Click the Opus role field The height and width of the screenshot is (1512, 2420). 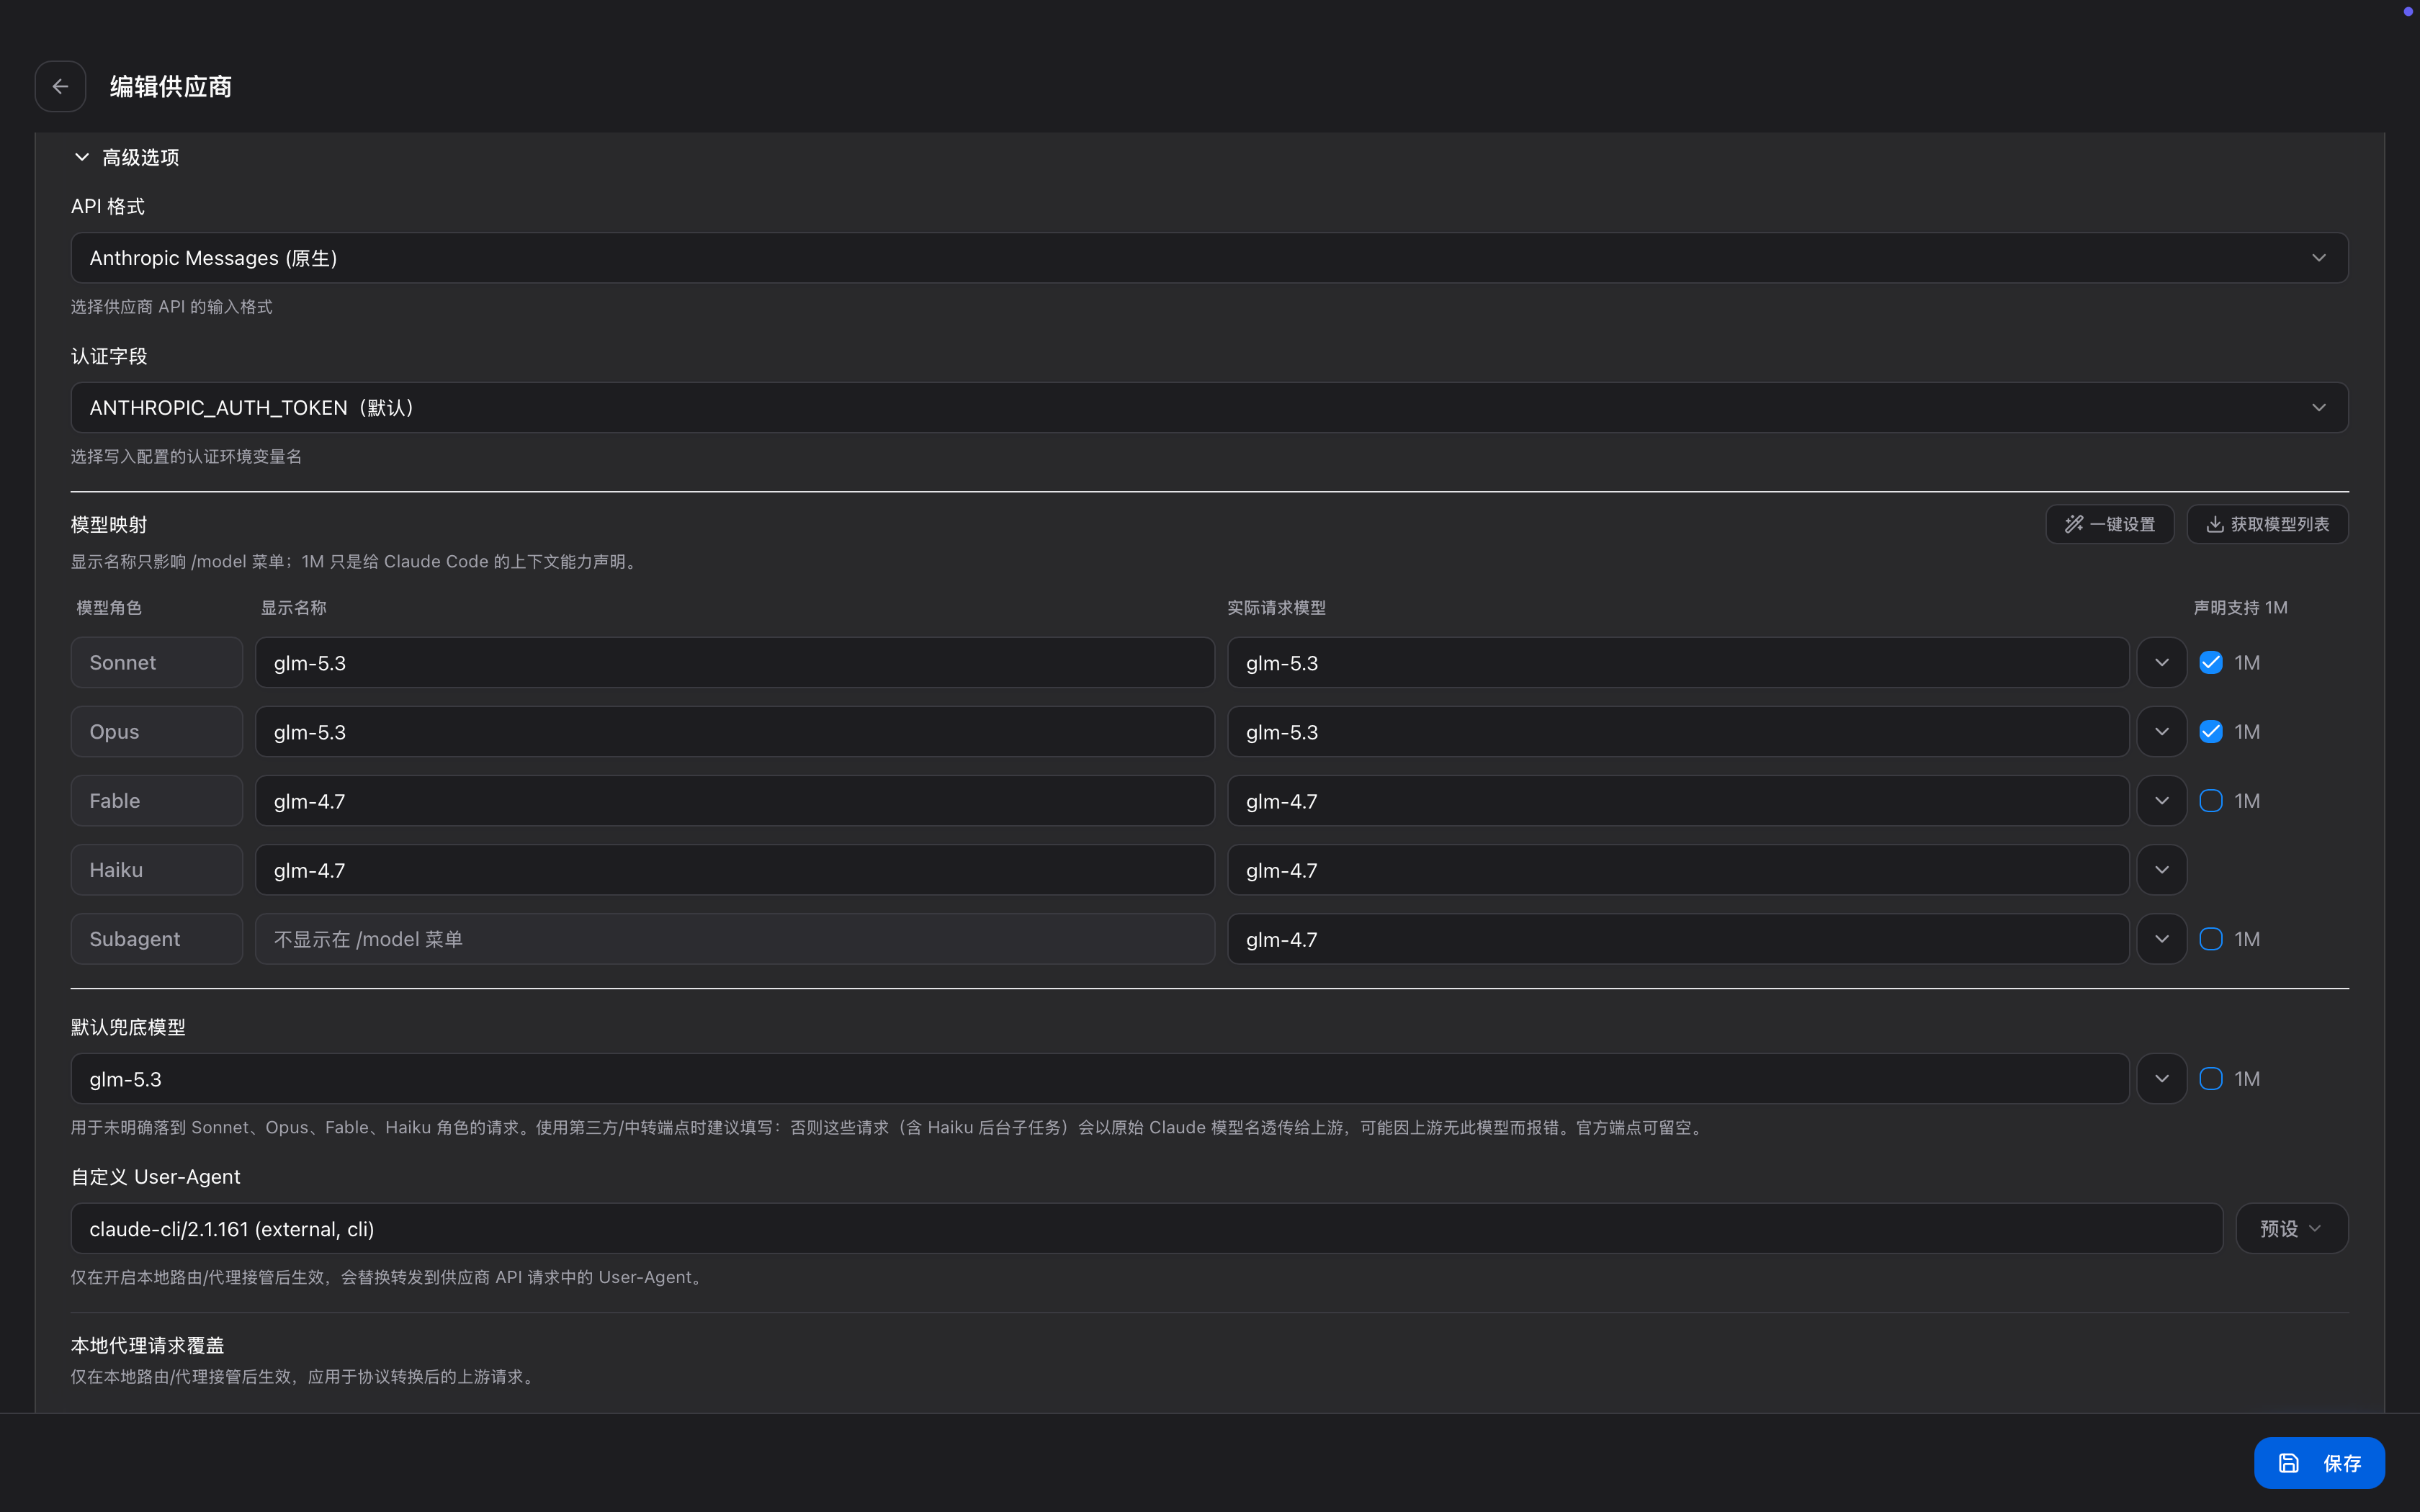(x=157, y=732)
